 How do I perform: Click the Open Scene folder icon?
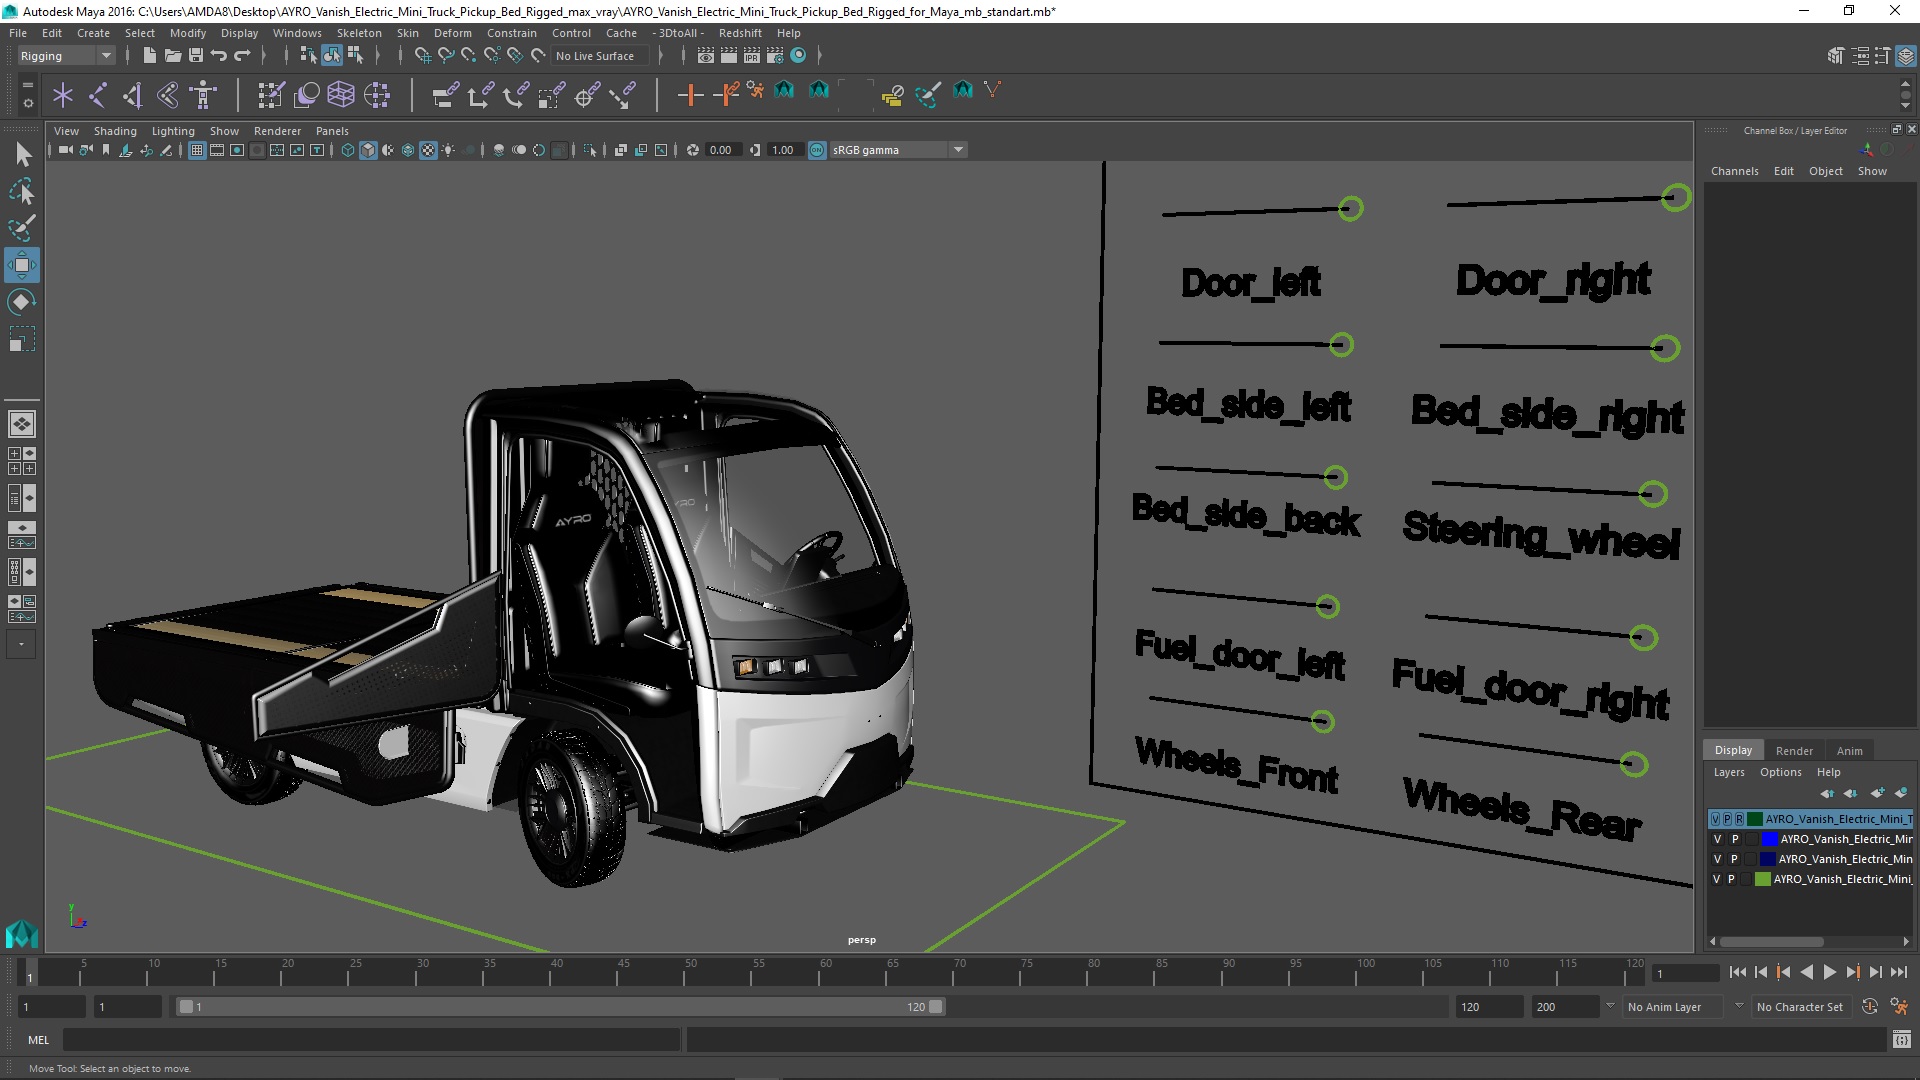pyautogui.click(x=172, y=56)
